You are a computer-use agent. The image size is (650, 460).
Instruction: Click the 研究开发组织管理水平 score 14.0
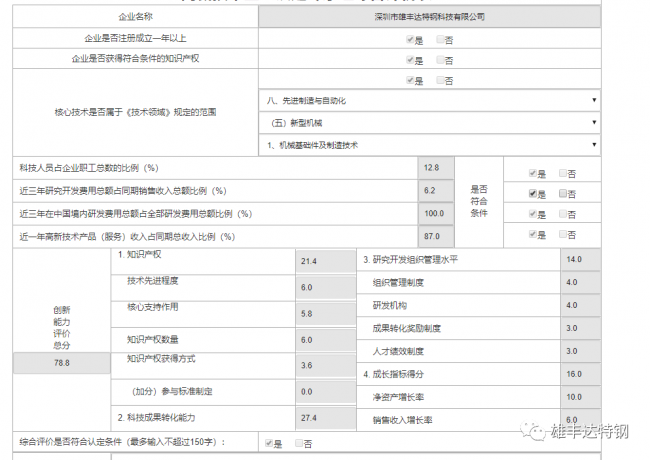[580, 259]
